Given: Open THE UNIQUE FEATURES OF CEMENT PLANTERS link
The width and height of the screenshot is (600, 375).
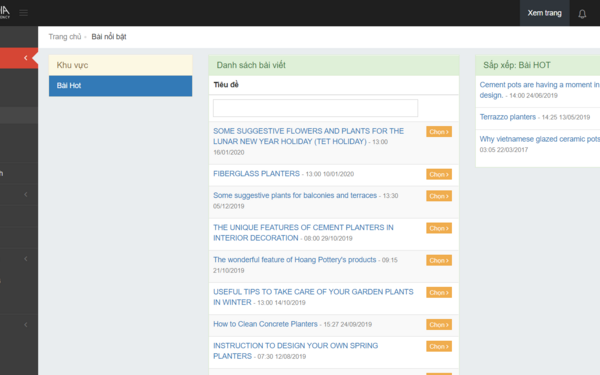Looking at the screenshot, I should coord(303,233).
